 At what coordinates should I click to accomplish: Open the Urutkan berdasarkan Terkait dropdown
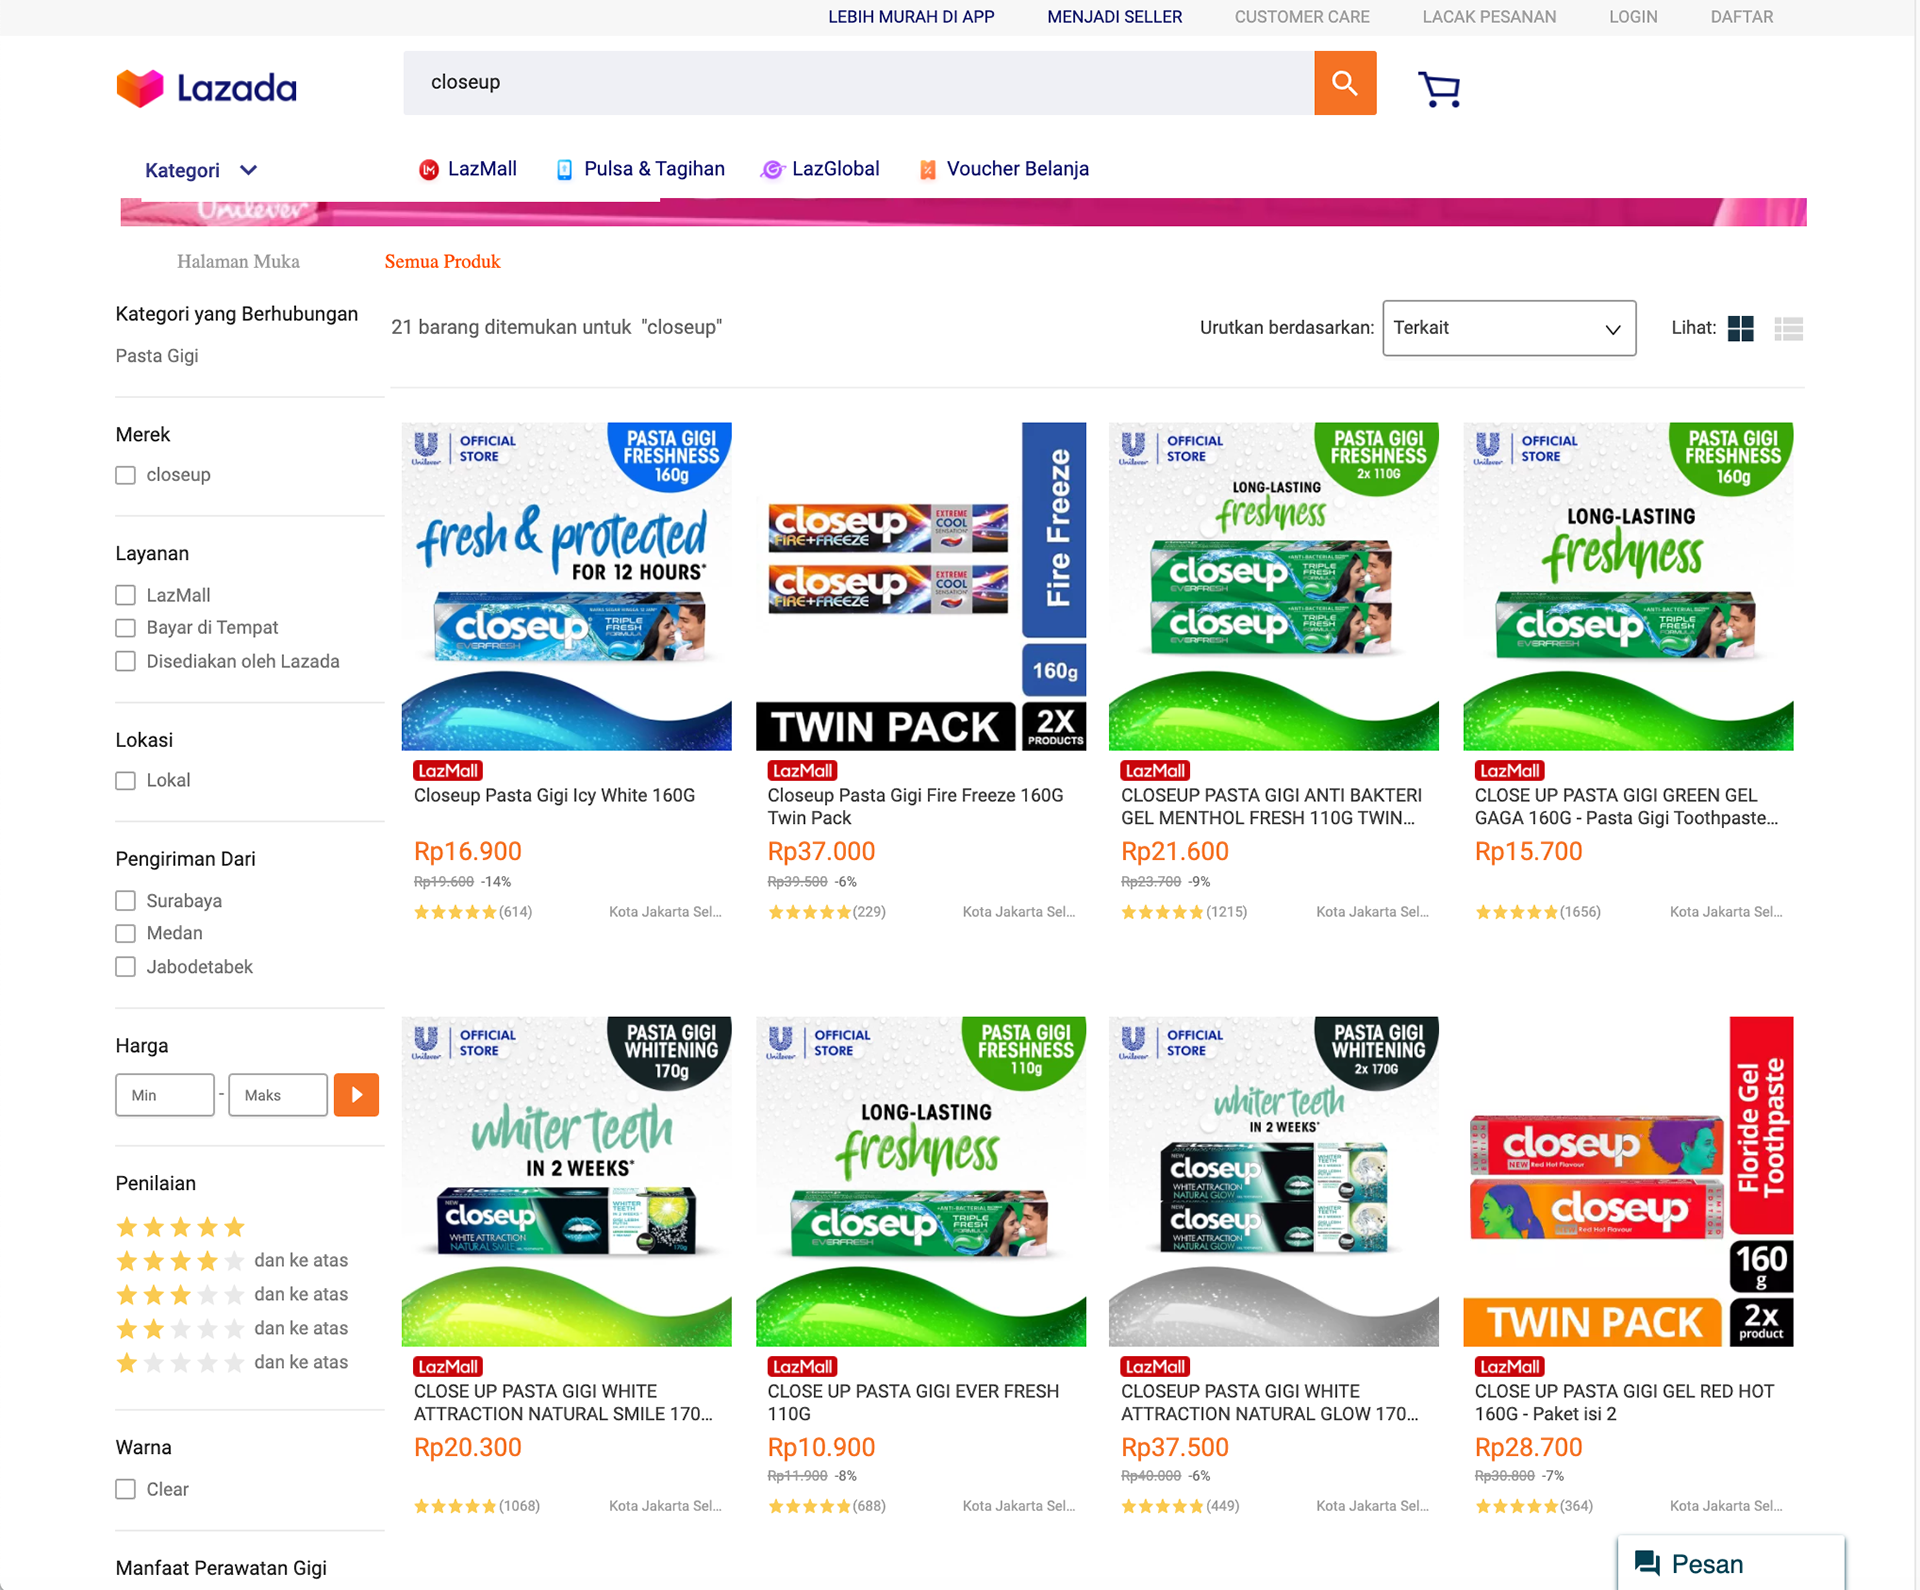pos(1508,328)
